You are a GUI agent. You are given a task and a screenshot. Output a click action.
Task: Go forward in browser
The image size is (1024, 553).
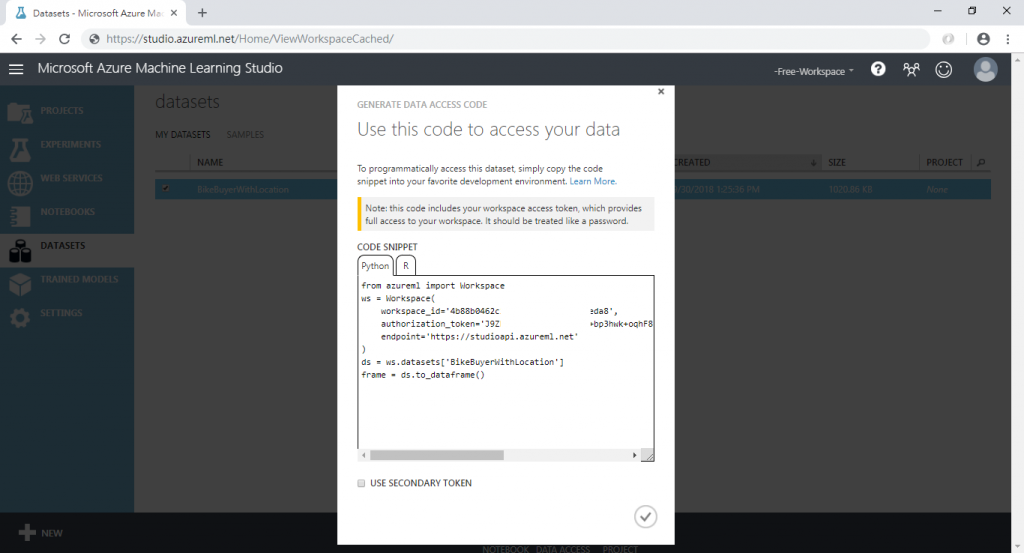click(x=40, y=39)
